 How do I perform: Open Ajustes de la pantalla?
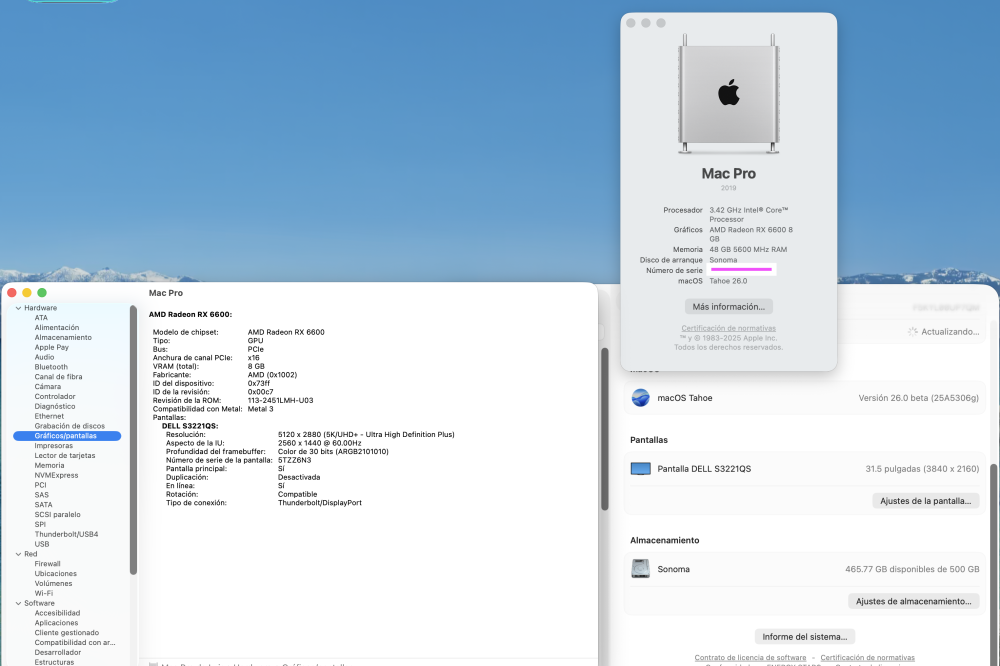click(x=925, y=501)
